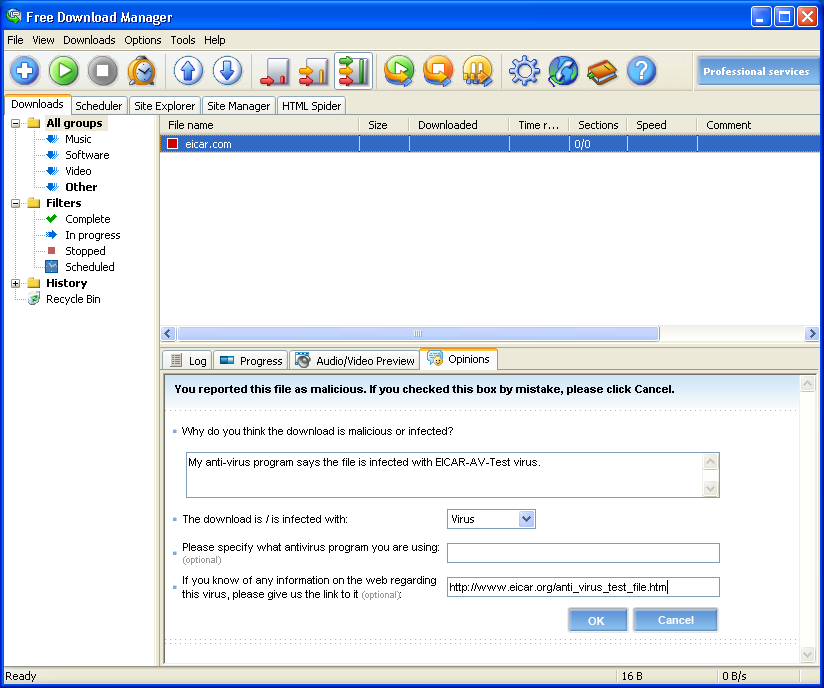Click right arrow of download list scrollbar
Viewport: 824px width, 688px height.
812,334
